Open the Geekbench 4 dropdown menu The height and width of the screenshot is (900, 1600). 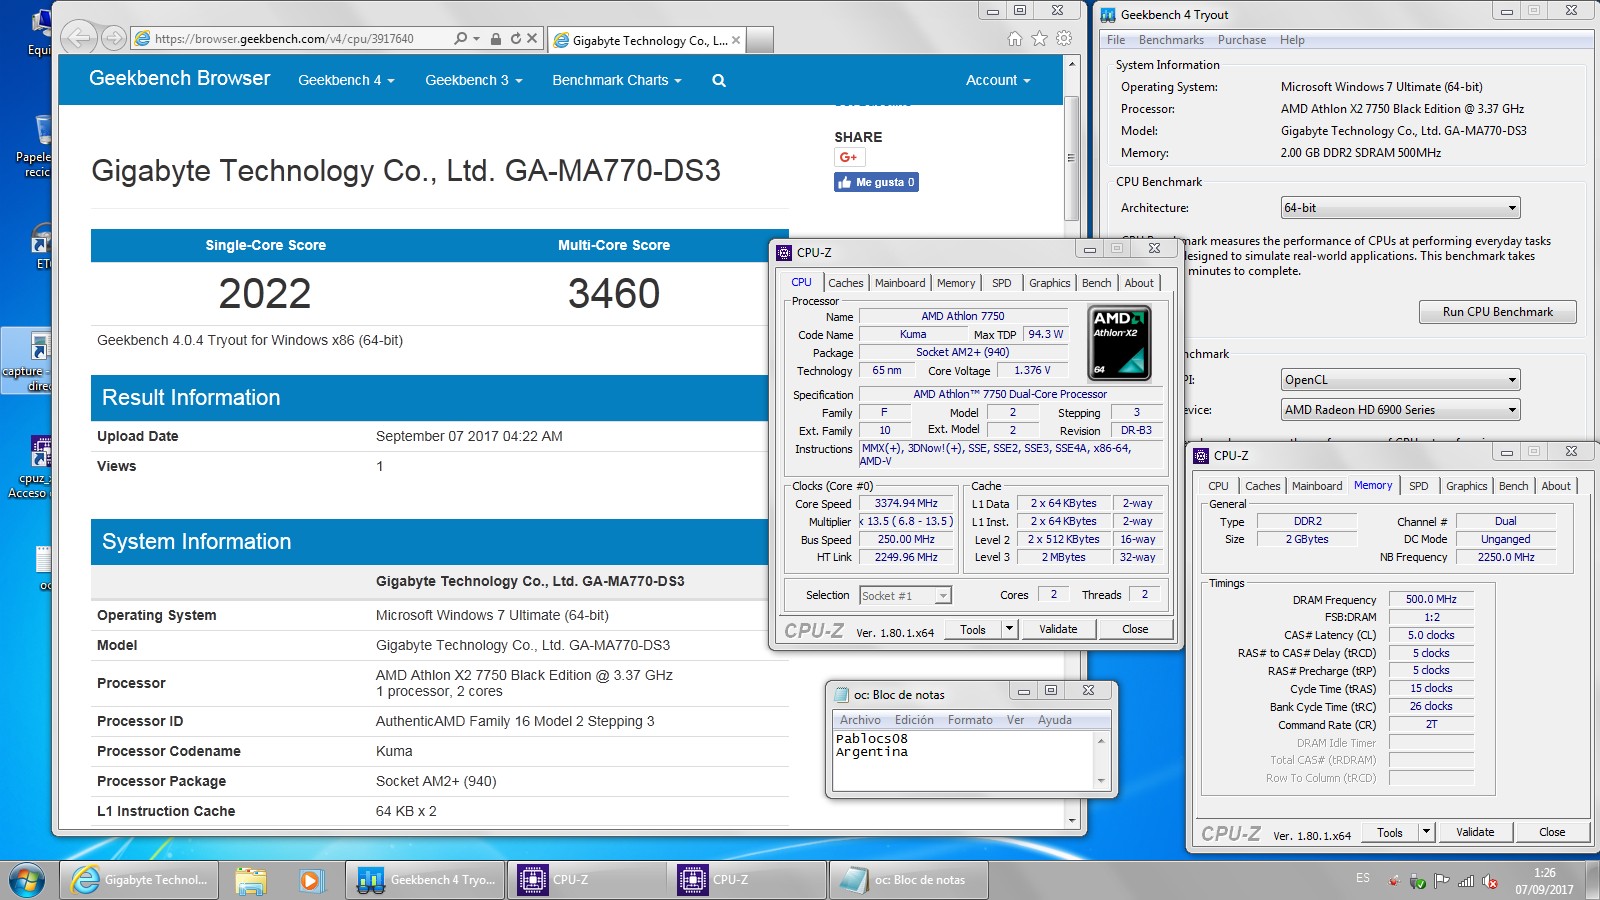[x=346, y=80]
